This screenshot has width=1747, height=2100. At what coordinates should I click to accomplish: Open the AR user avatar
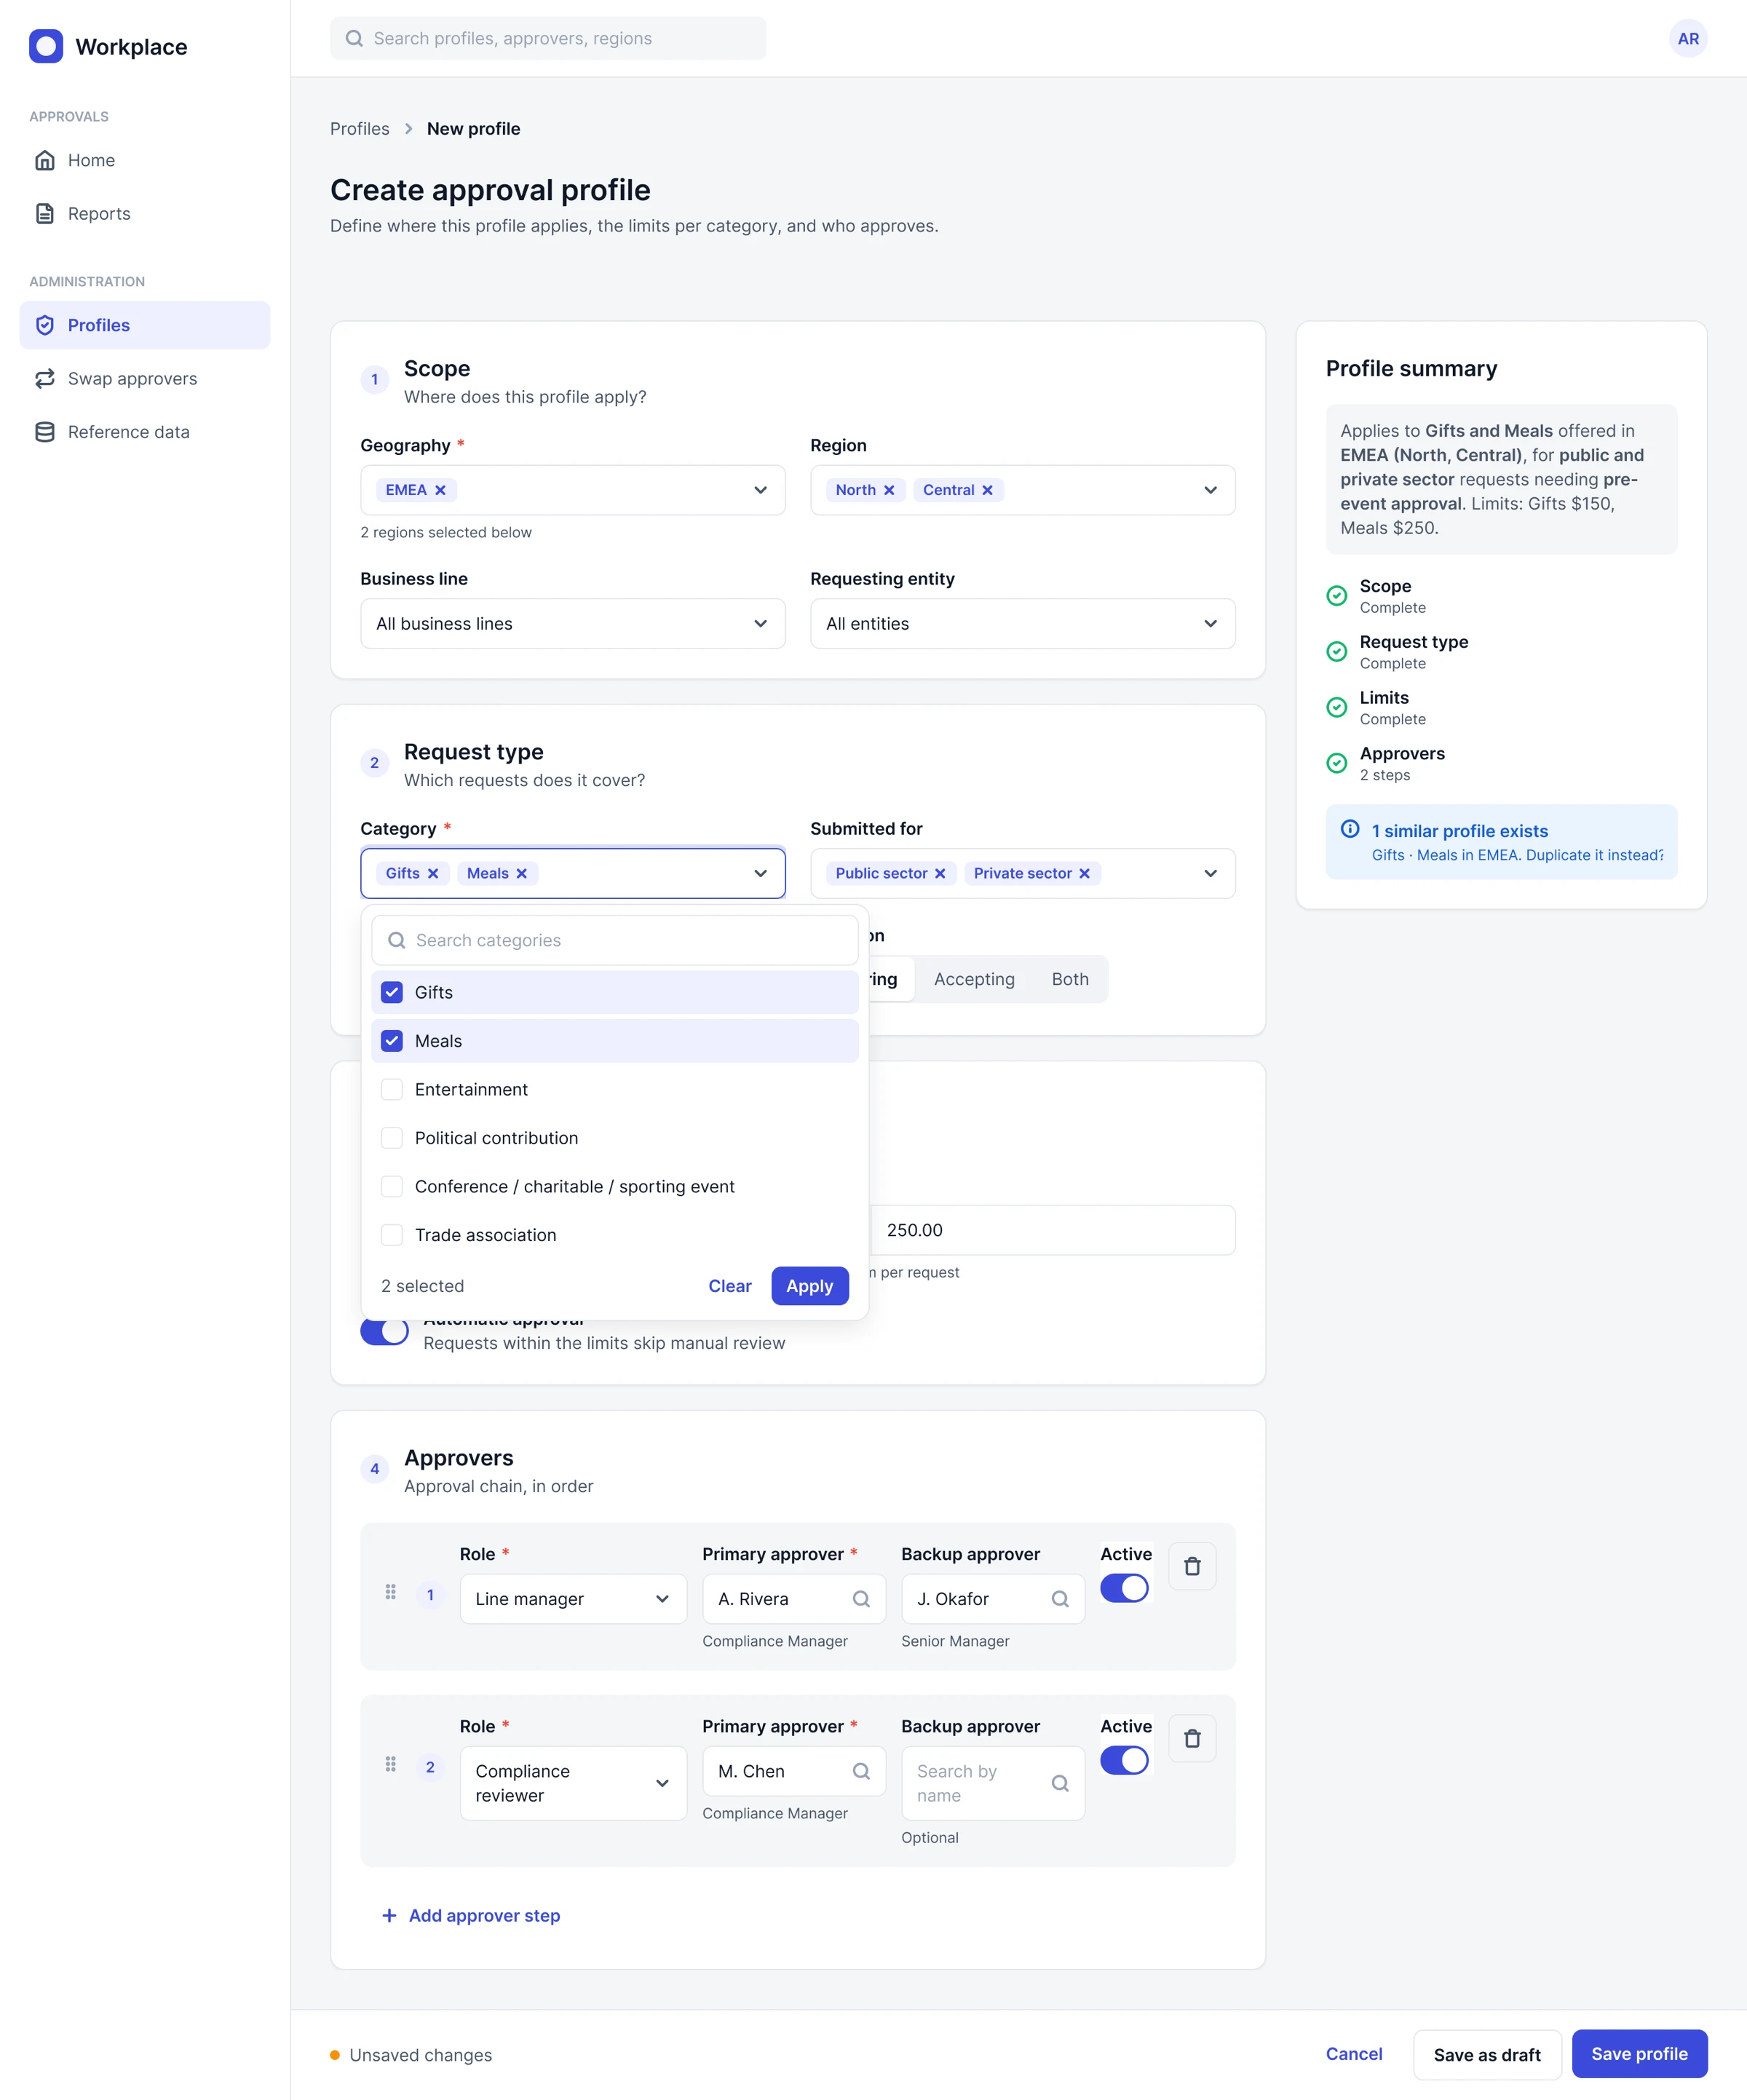(x=1688, y=38)
